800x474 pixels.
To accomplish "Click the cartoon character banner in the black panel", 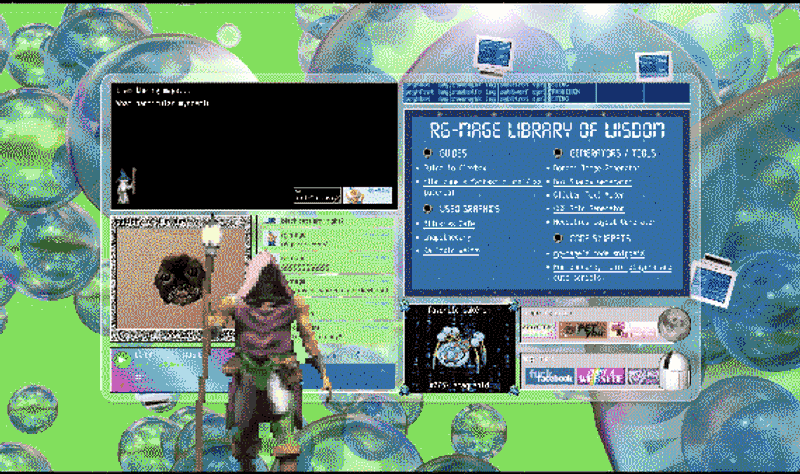I will (x=367, y=195).
